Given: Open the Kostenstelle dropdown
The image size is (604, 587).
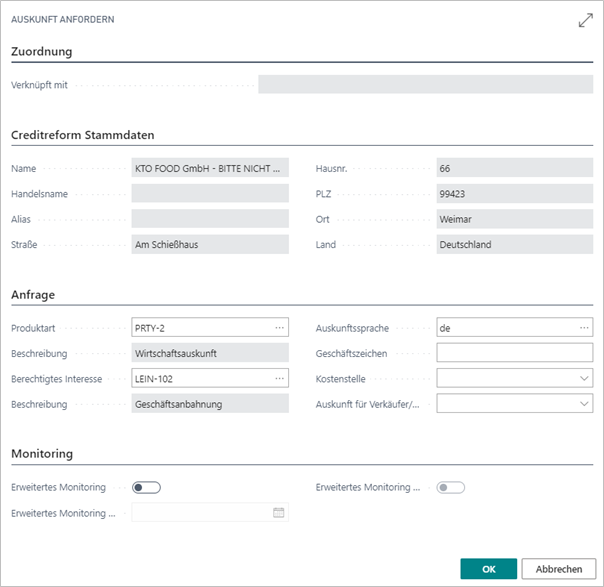Looking at the screenshot, I should point(584,378).
